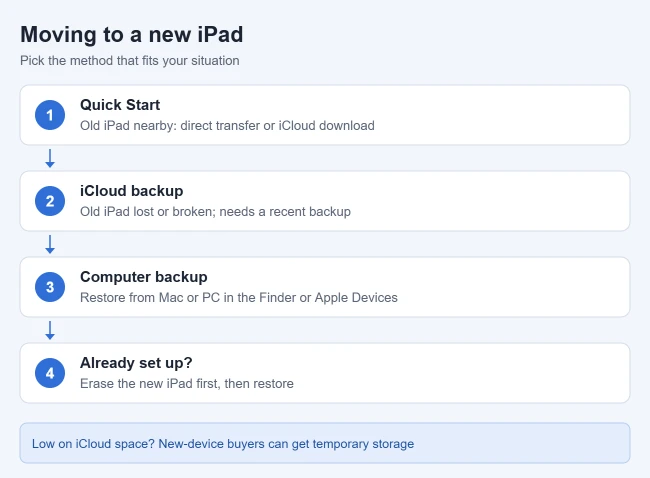Open the Computer backup card
Viewport: 650px width, 478px height.
click(325, 287)
